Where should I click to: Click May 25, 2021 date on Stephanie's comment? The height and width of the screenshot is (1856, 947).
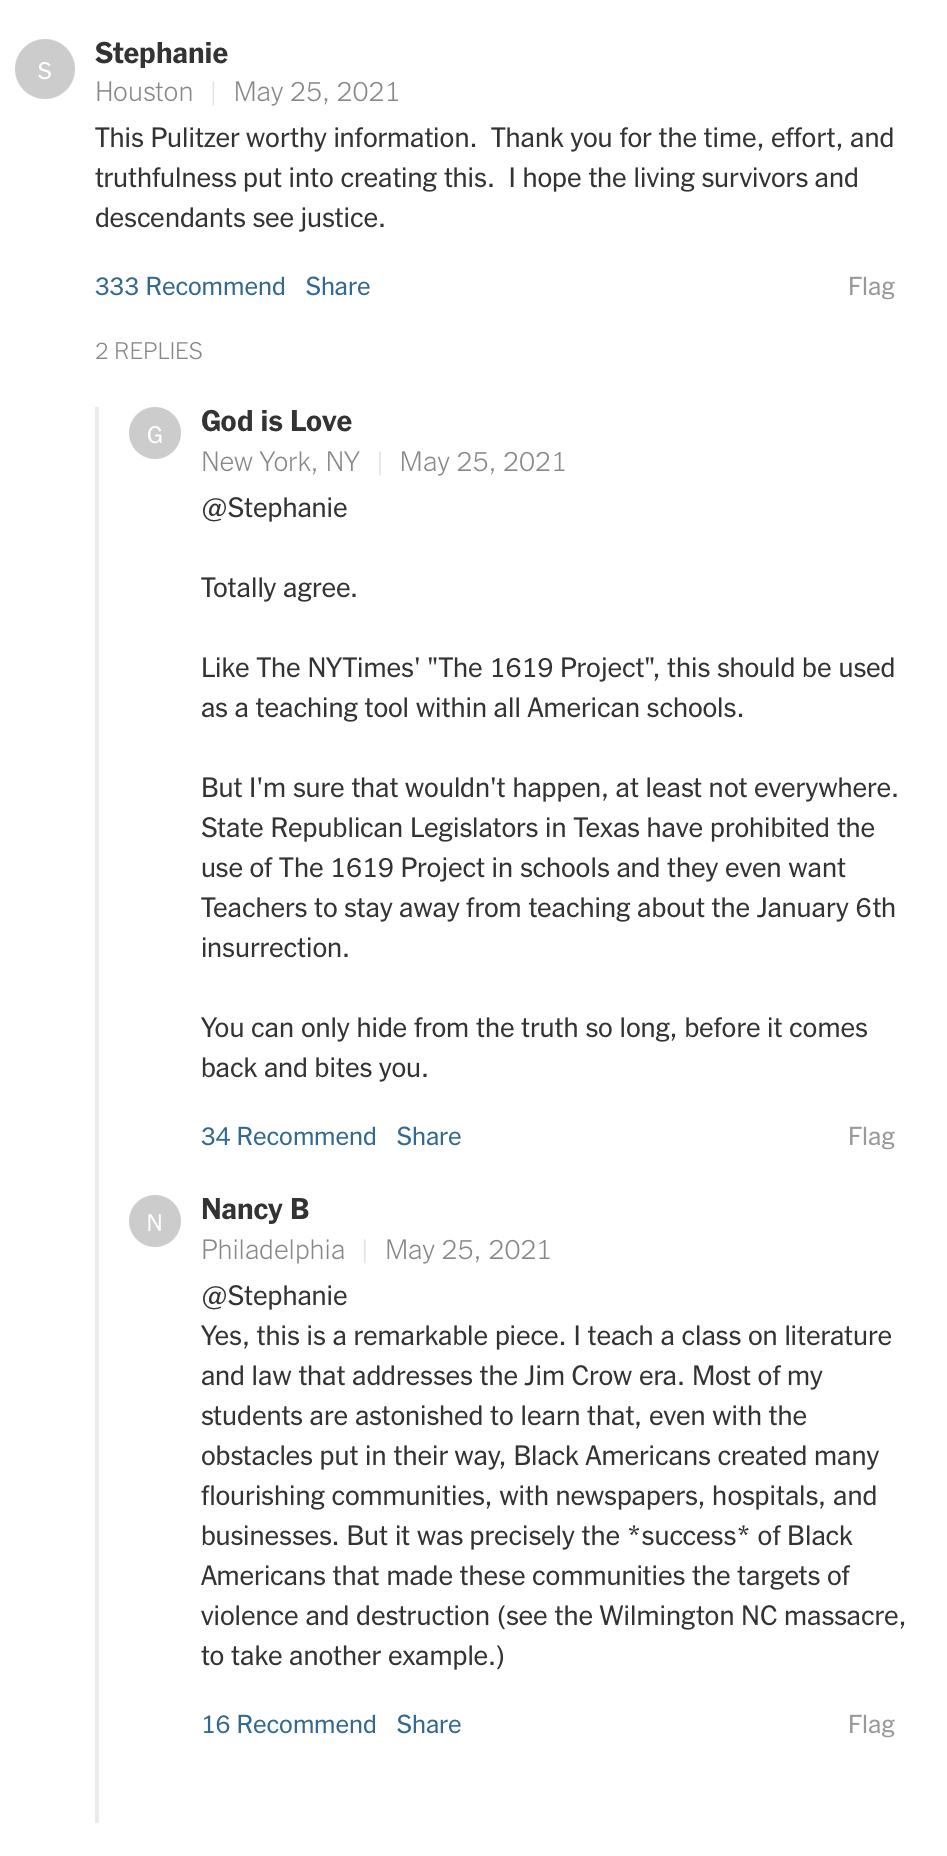317,92
